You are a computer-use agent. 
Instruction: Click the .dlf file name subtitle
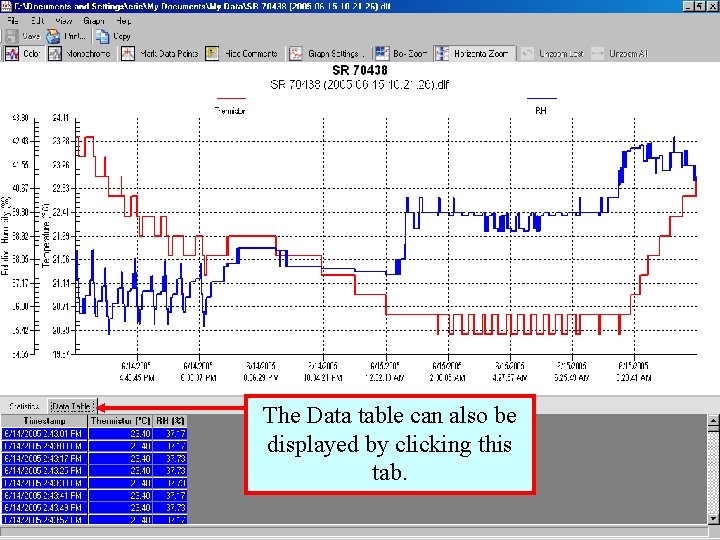pos(360,84)
